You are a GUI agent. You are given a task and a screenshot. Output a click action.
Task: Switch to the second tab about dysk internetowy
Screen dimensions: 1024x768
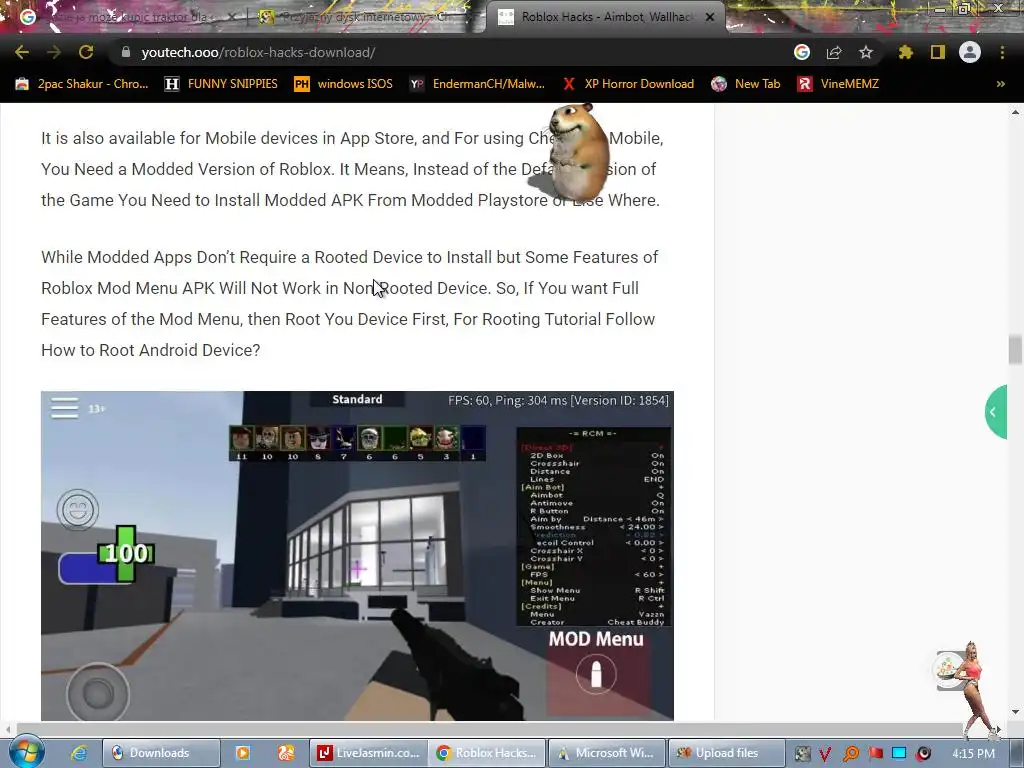coord(362,17)
